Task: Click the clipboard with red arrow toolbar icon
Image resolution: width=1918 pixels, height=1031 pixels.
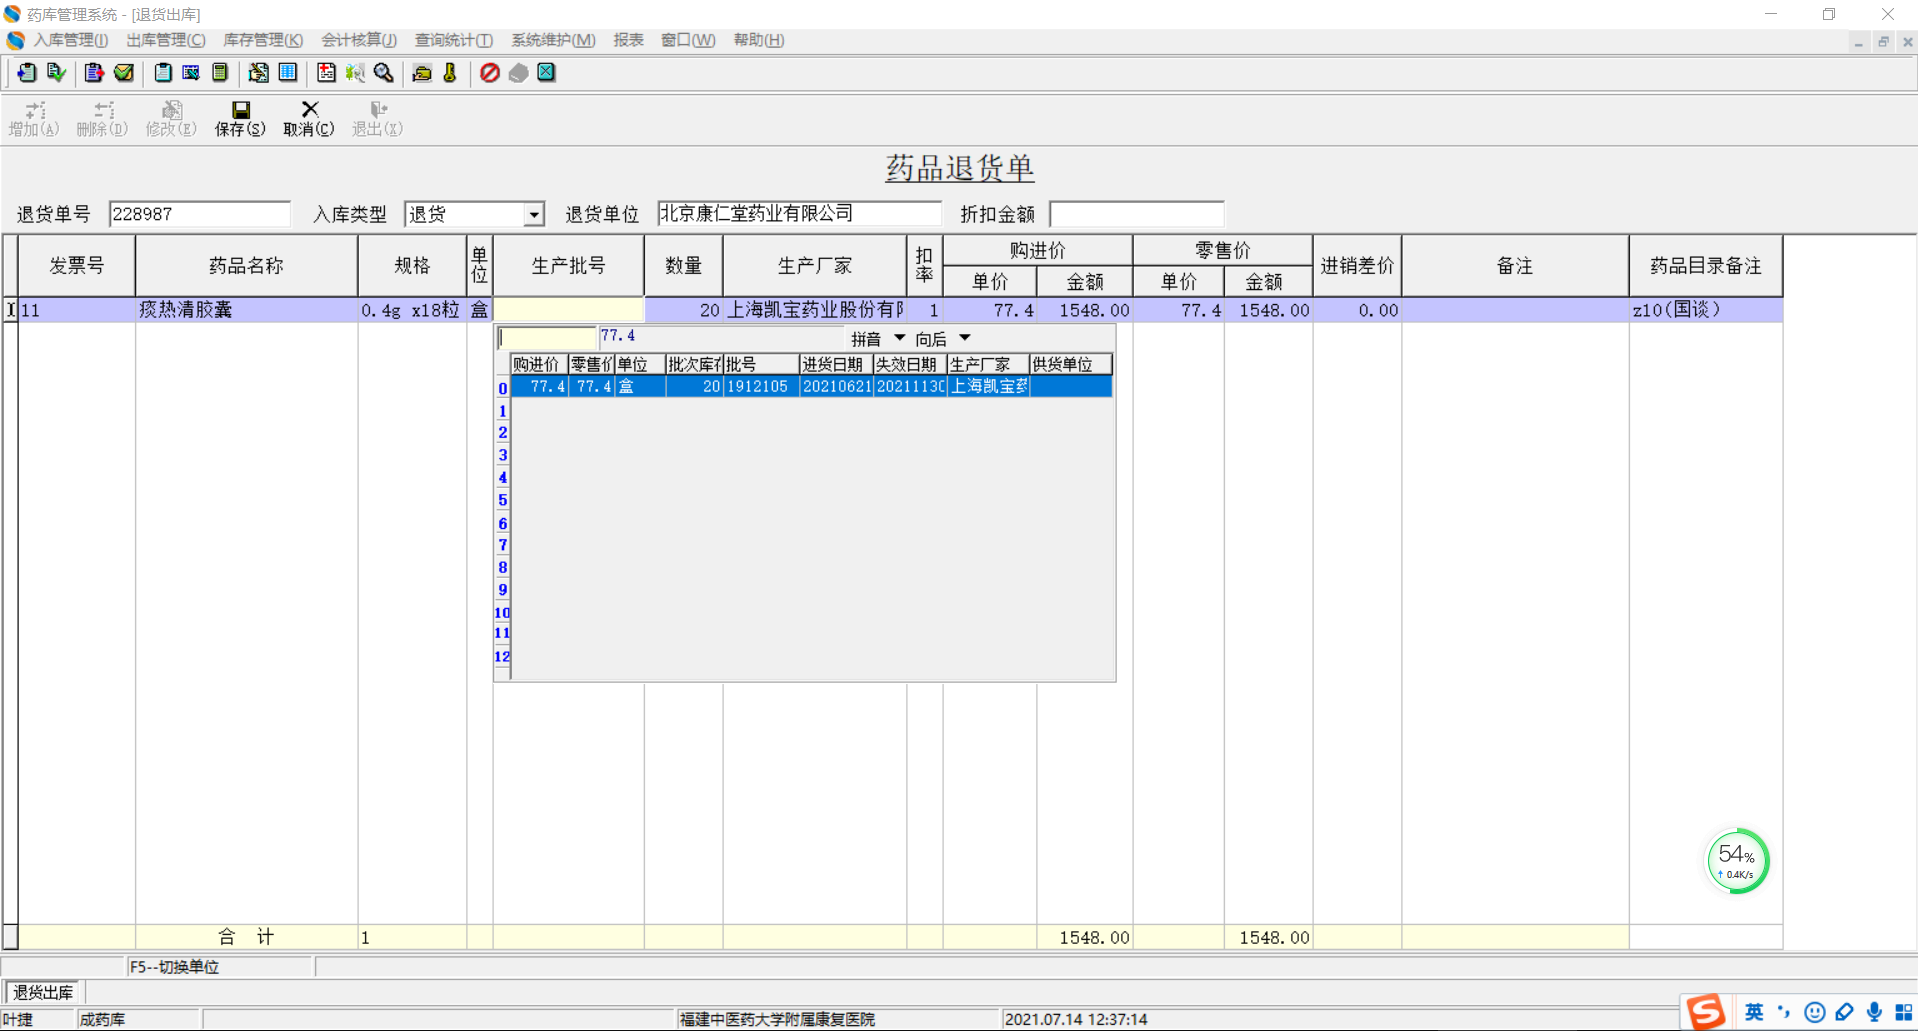Action: (x=94, y=73)
